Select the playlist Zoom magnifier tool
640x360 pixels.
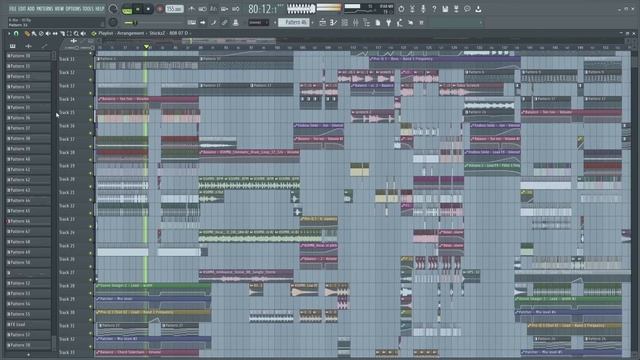coord(76,33)
